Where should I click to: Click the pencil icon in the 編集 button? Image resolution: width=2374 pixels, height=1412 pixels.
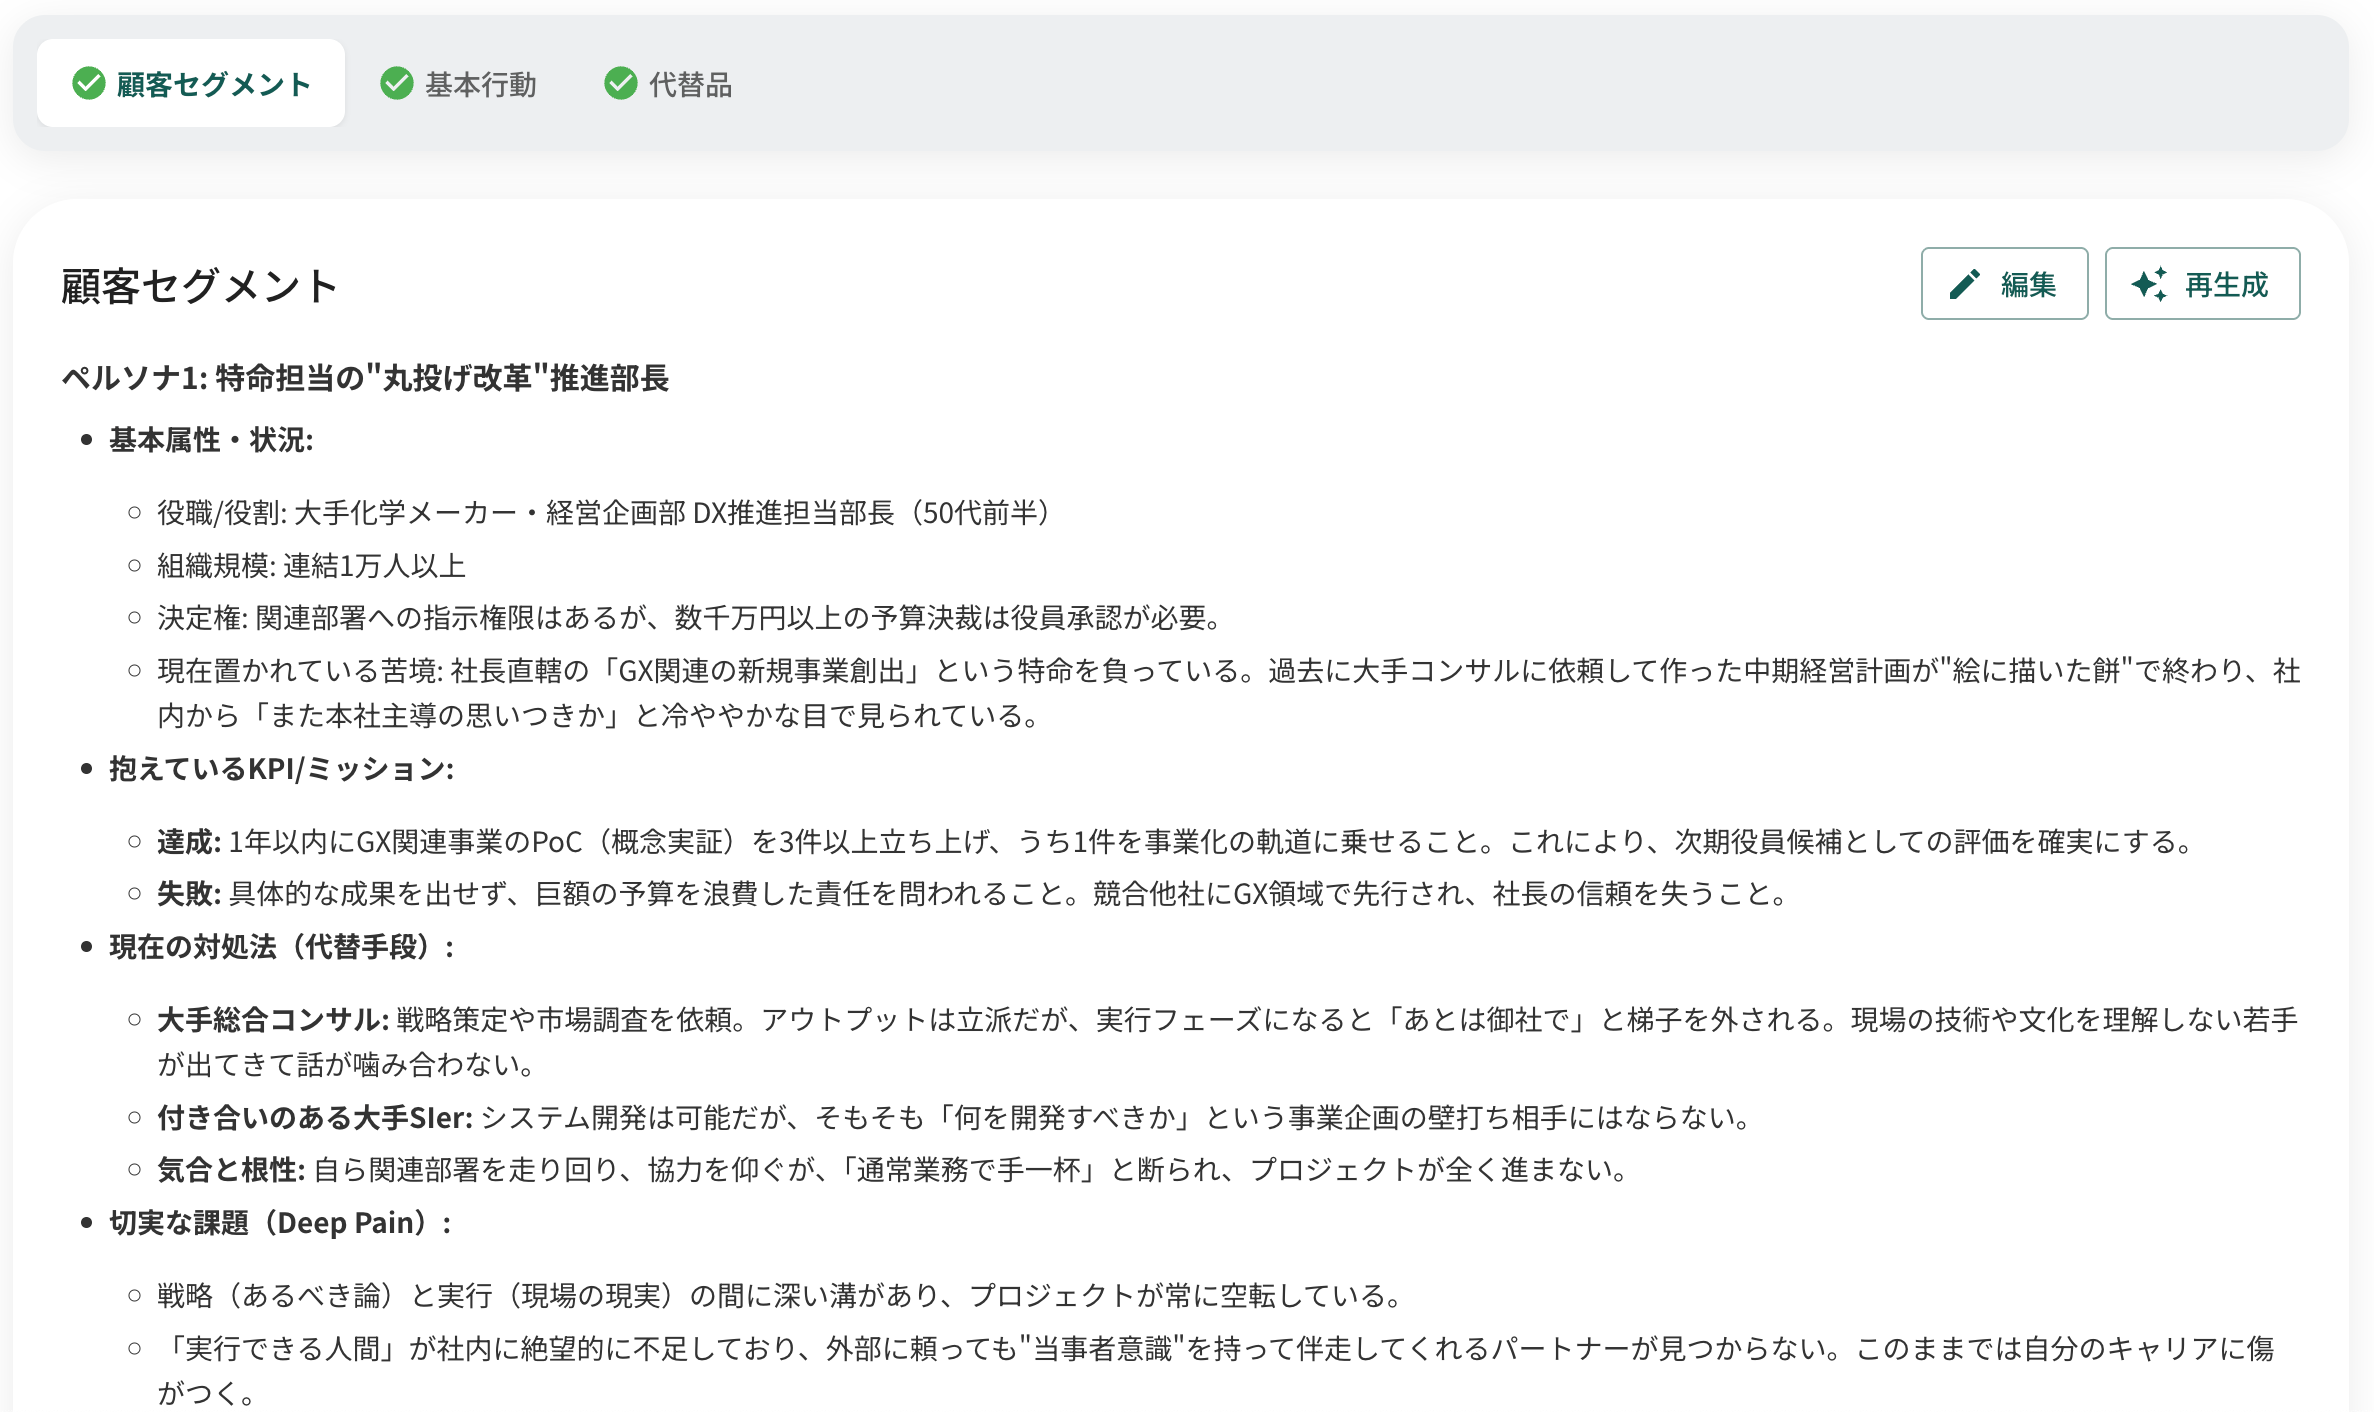[1964, 285]
